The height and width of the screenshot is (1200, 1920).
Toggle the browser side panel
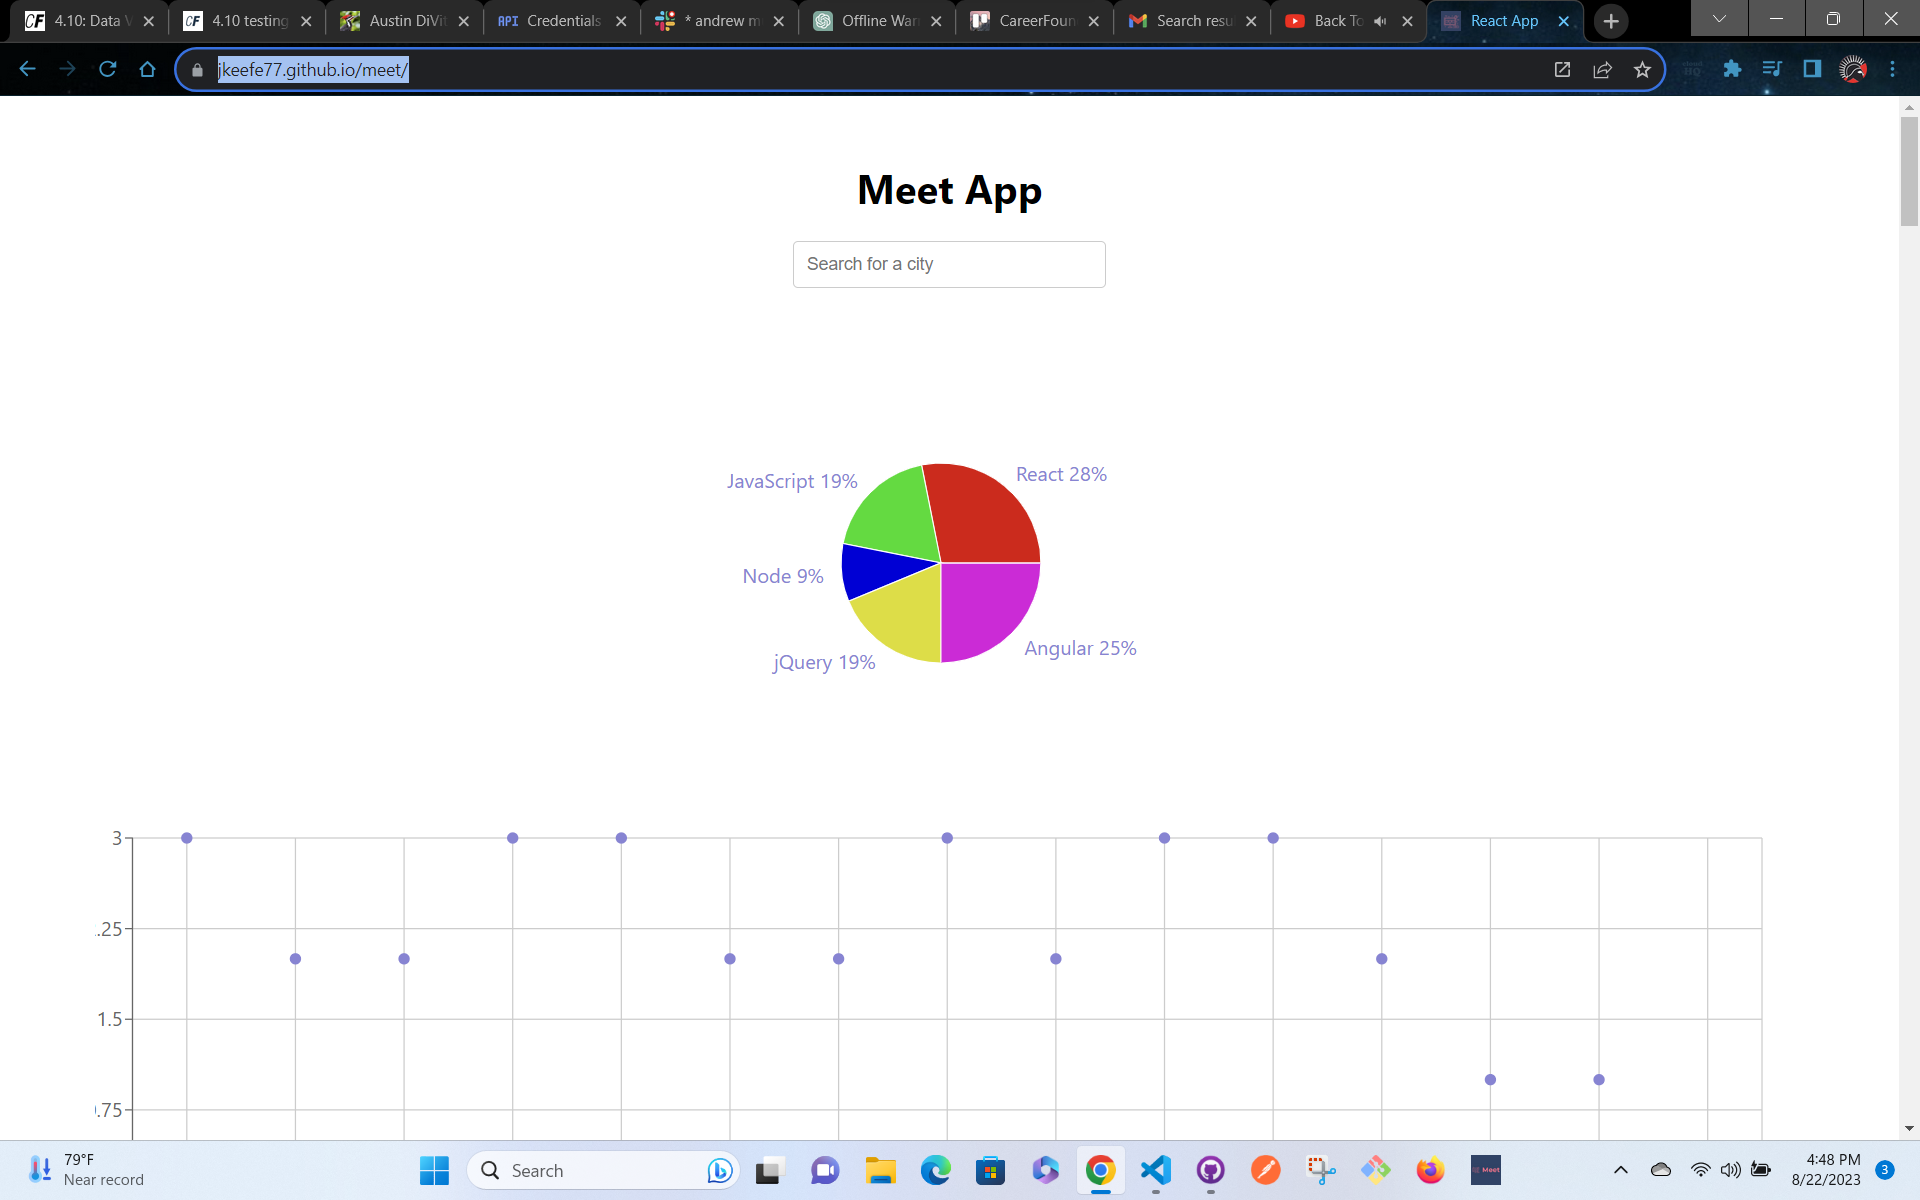coord(1812,69)
